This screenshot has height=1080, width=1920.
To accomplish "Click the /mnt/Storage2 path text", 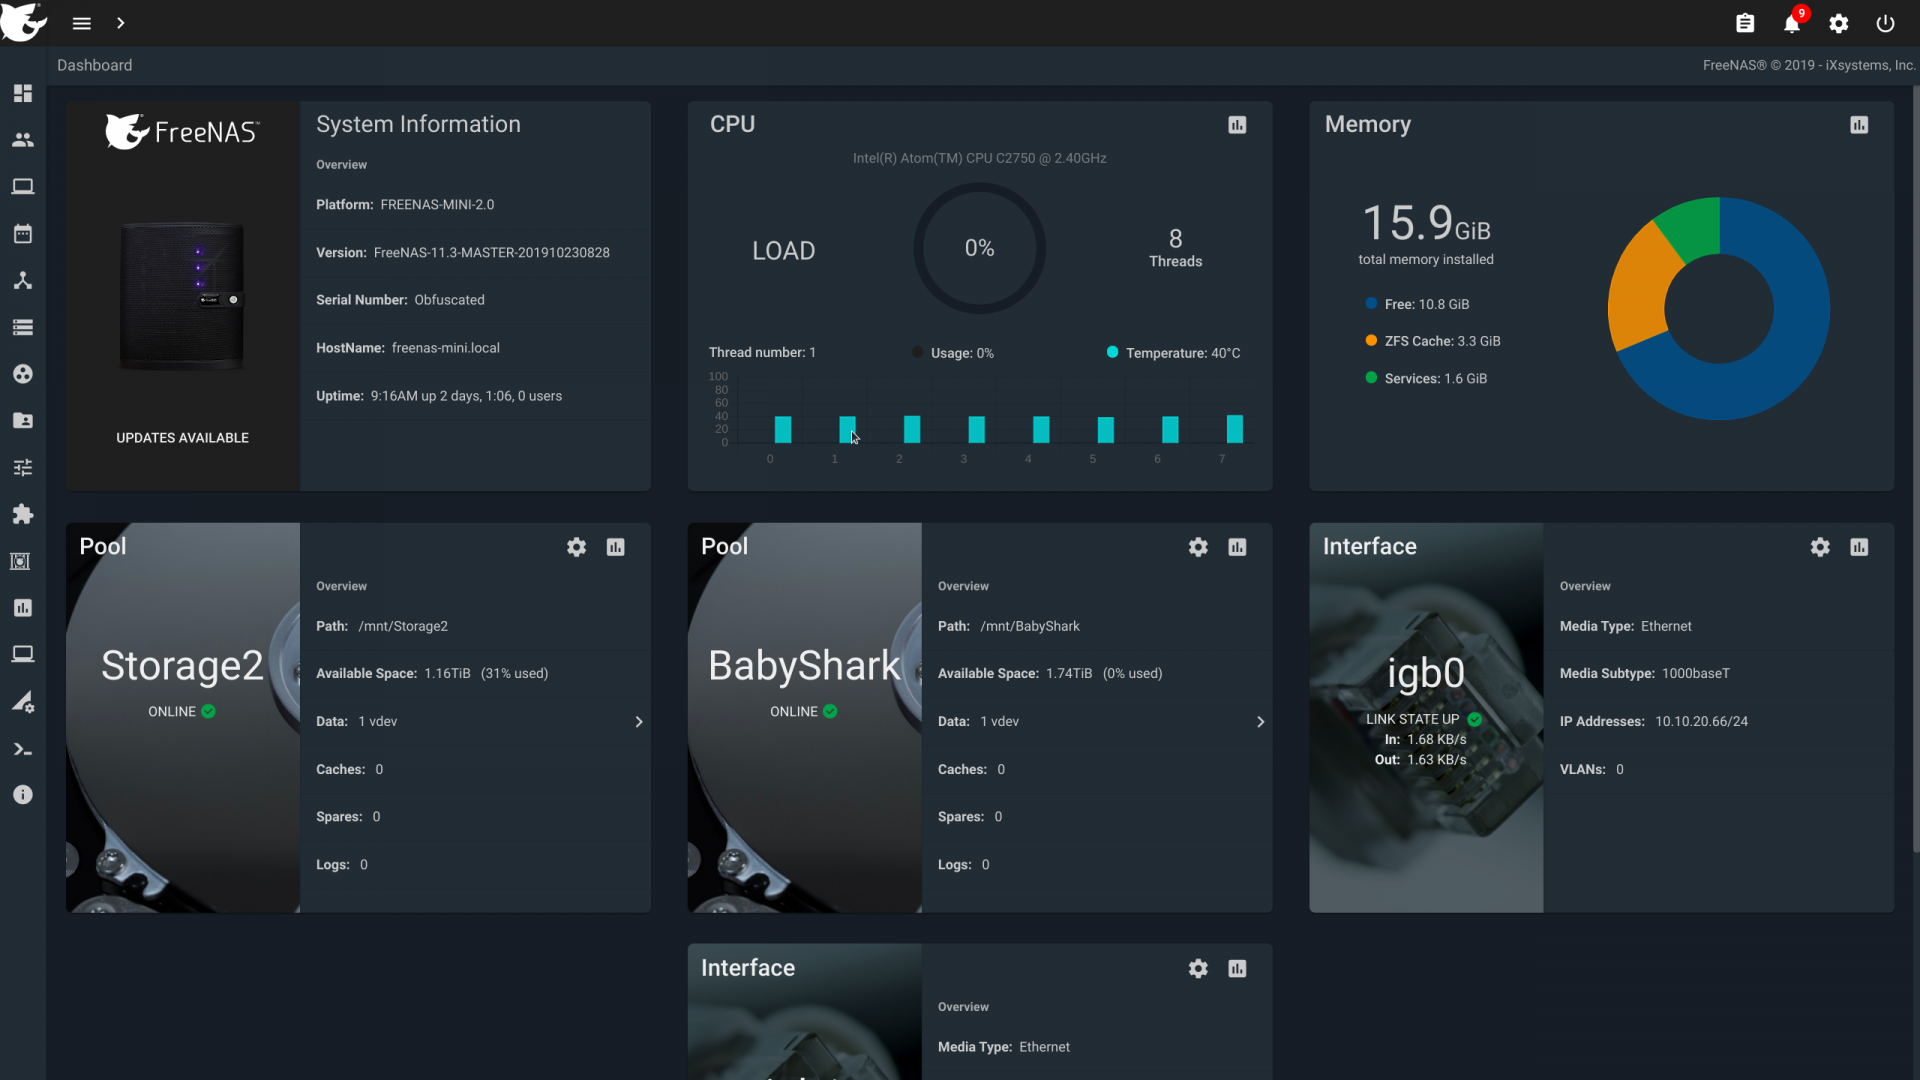I will point(403,627).
